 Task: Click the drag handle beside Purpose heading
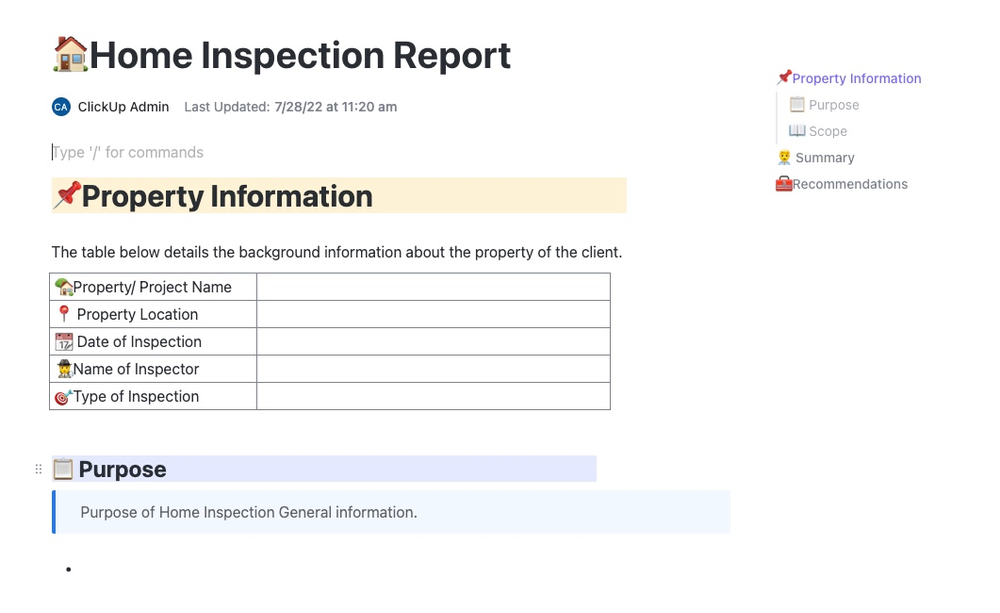(39, 469)
